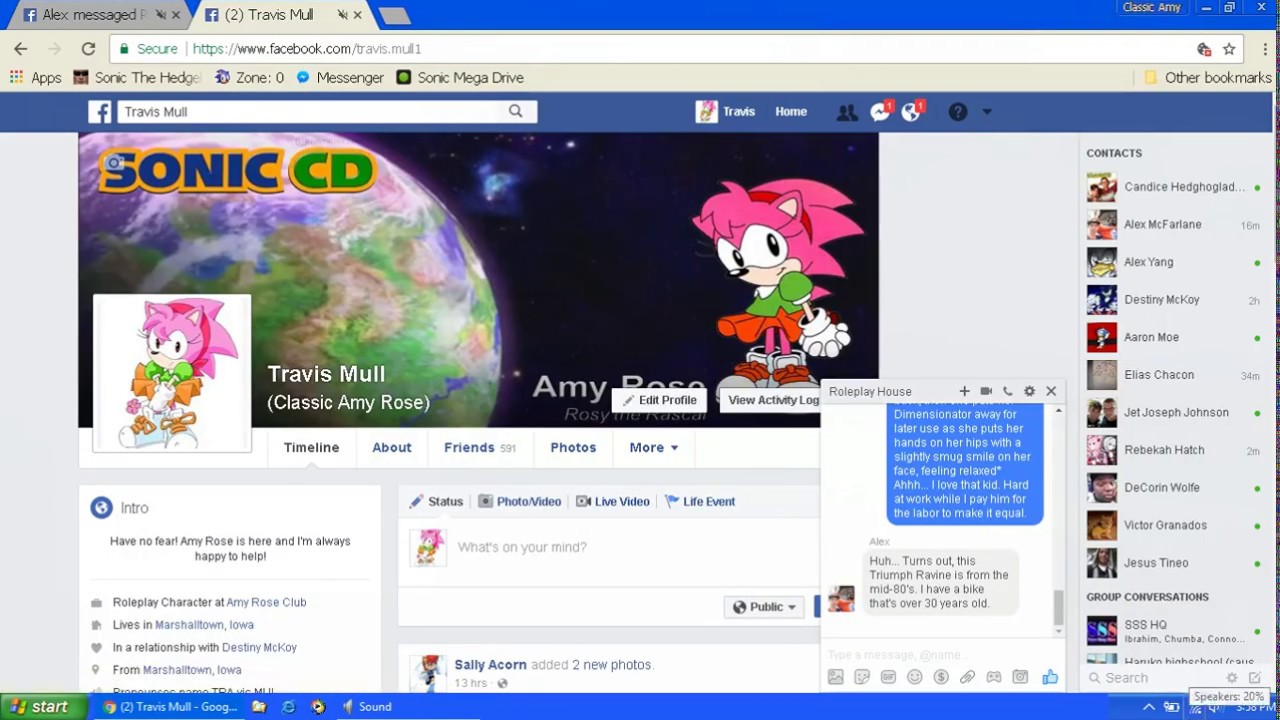Start video call in Roleplay House chat
1280x720 pixels.
click(x=986, y=391)
